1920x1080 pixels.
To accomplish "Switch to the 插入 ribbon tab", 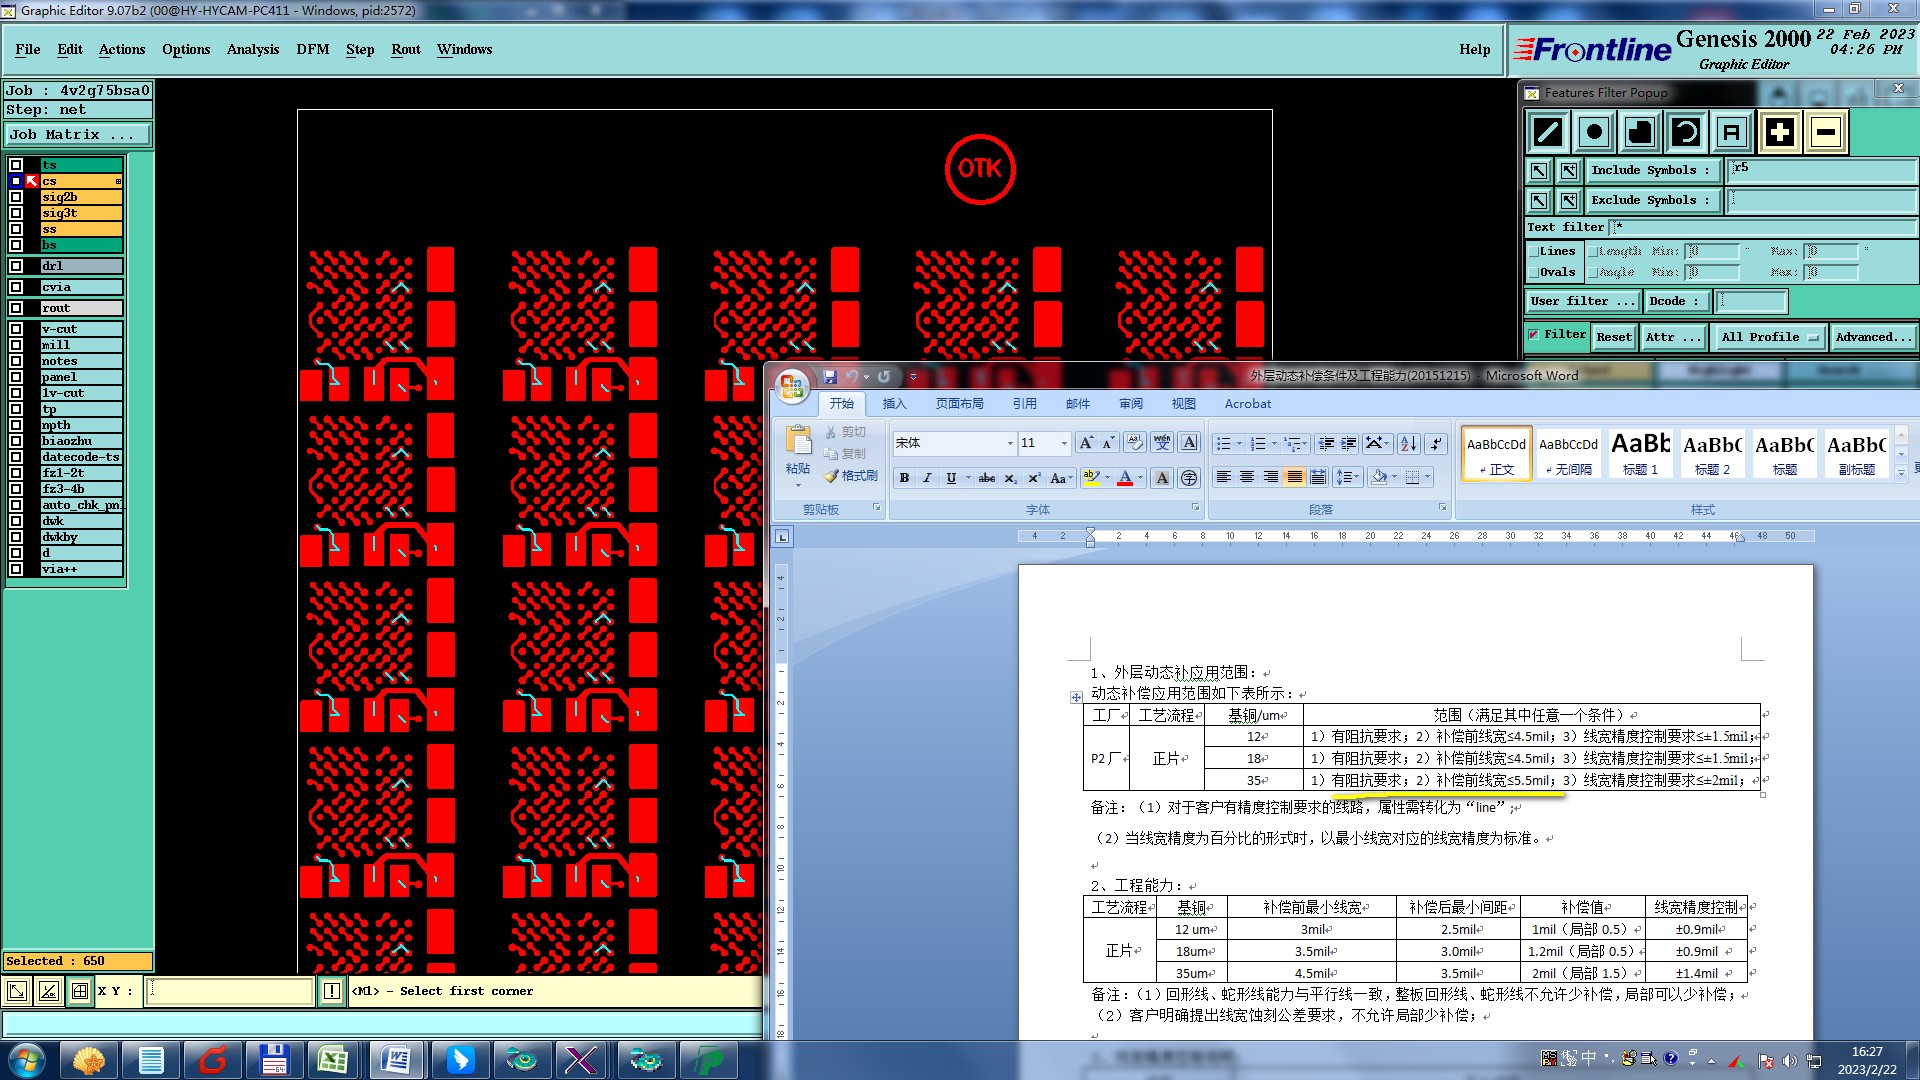I will pyautogui.click(x=894, y=404).
